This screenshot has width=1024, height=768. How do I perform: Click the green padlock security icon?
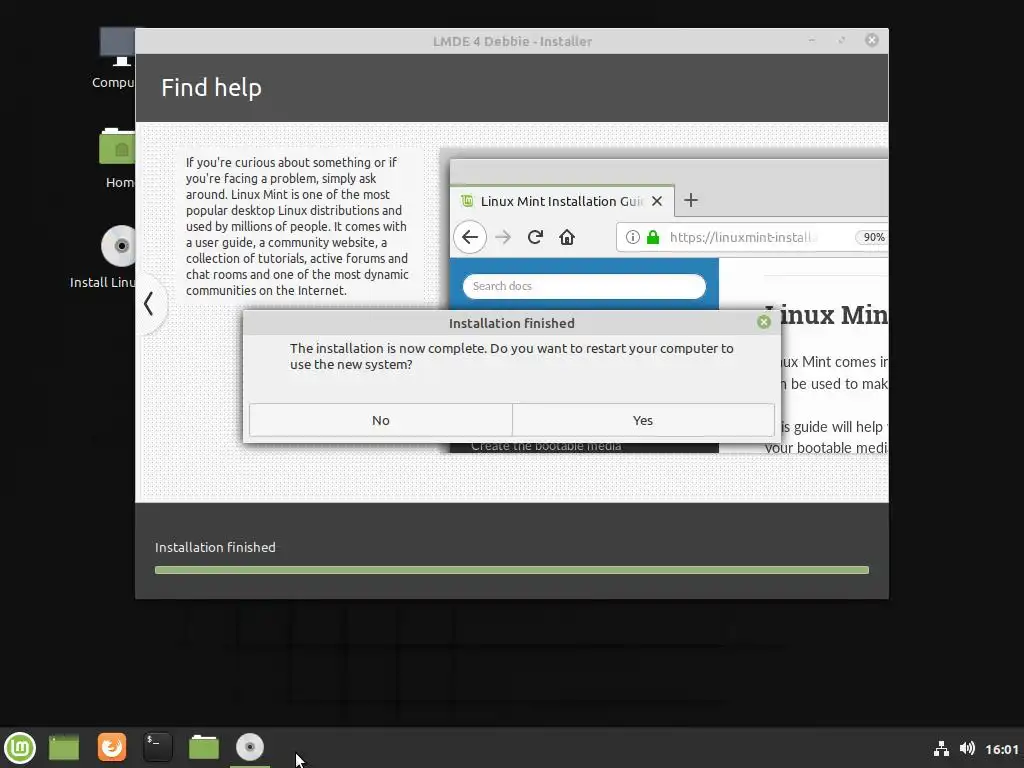(x=652, y=237)
